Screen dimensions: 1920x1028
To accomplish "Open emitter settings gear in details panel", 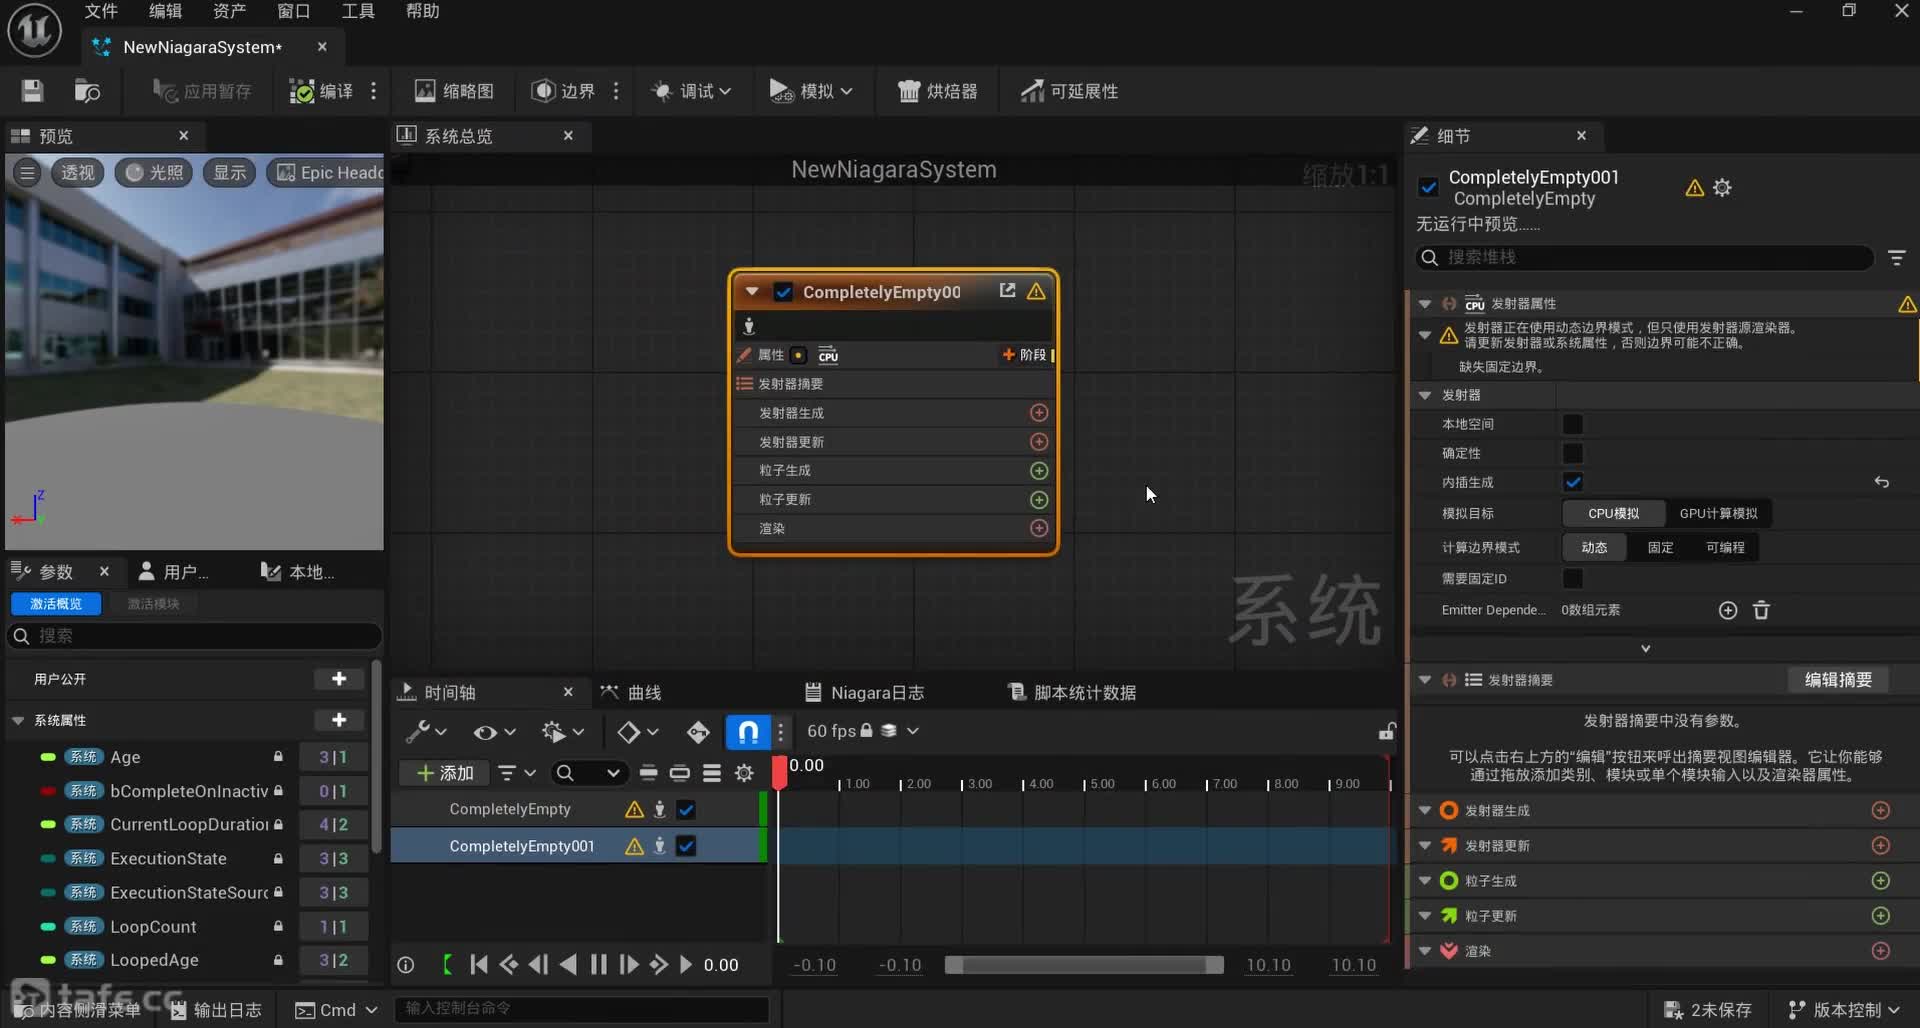I will point(1722,188).
